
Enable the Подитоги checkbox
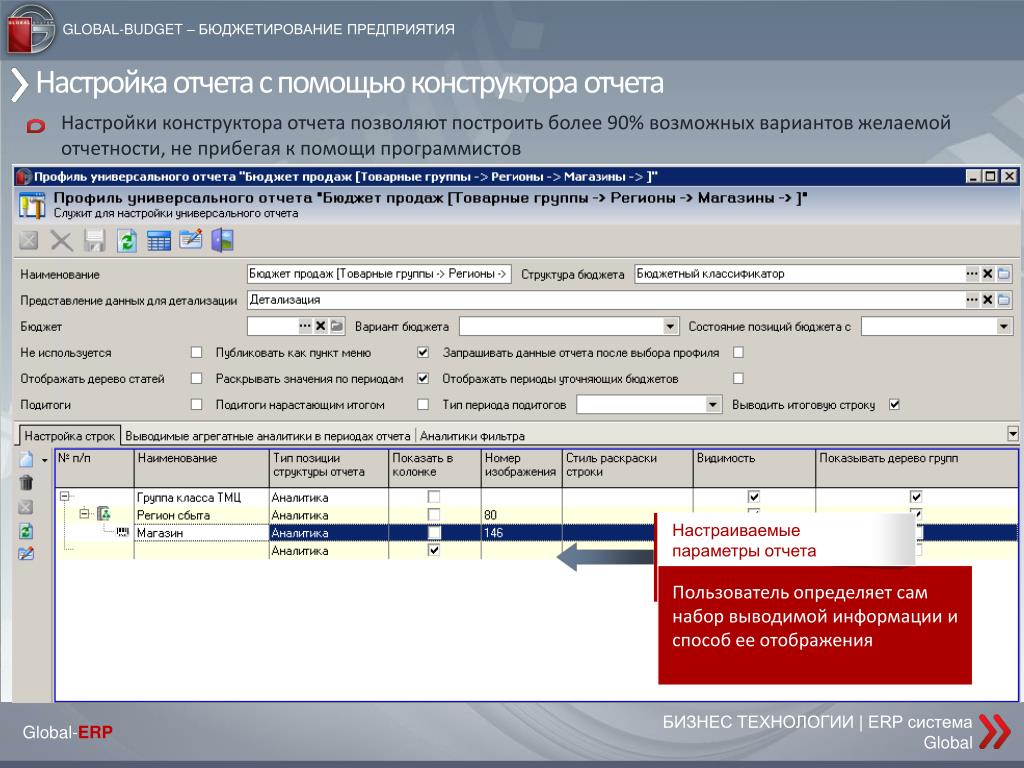coord(196,405)
